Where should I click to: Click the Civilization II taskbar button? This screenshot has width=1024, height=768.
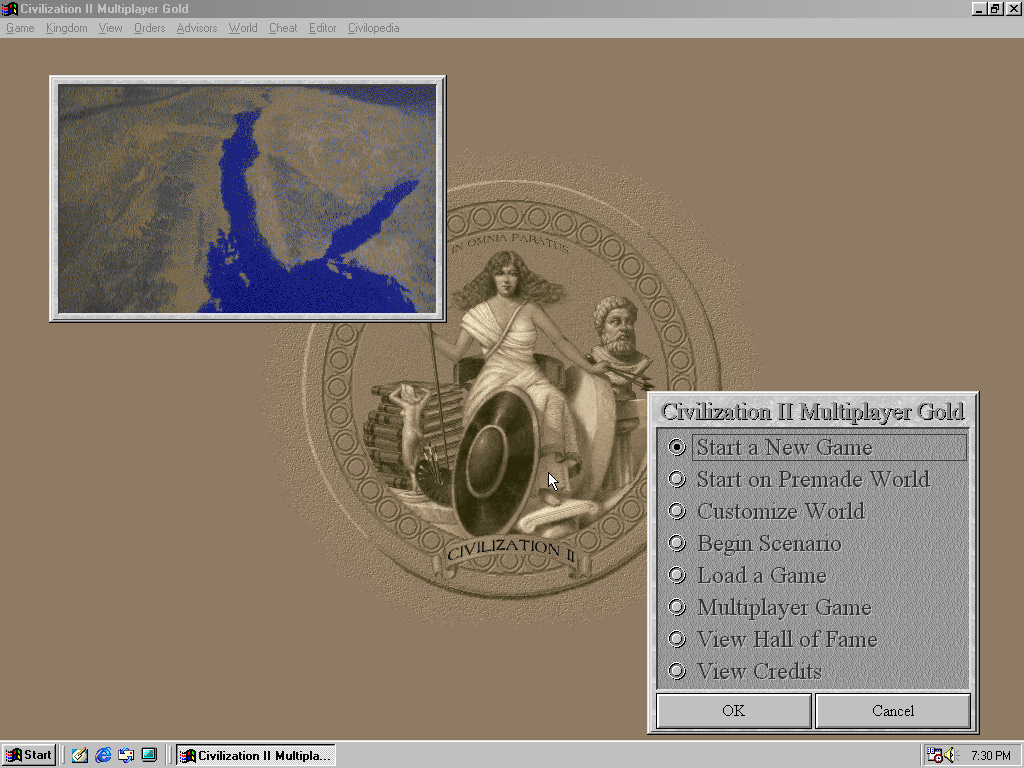click(x=256, y=756)
